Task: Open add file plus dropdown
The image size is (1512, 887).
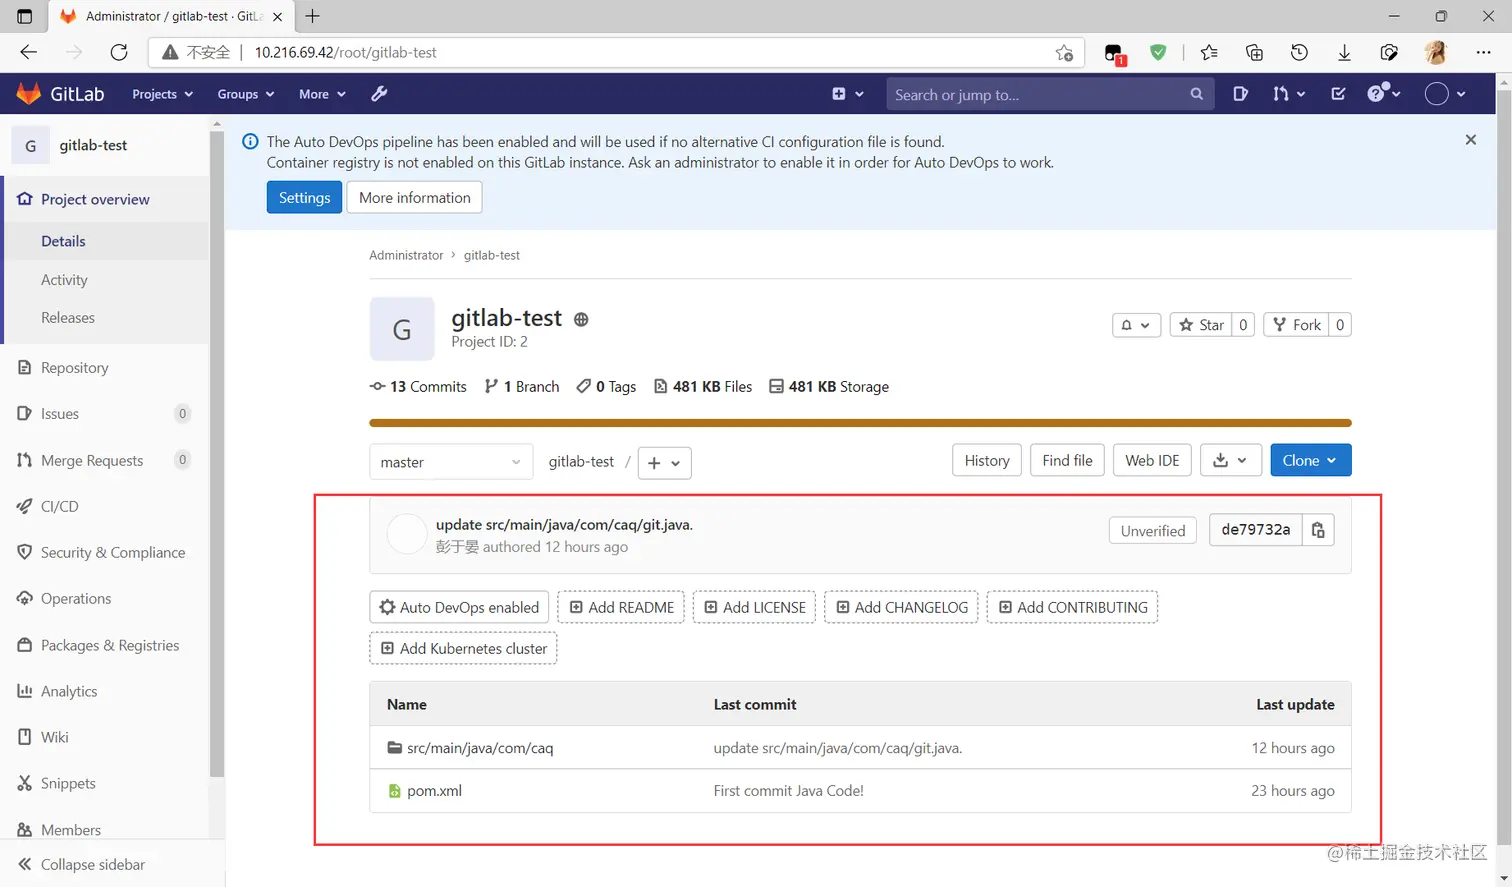Action: pyautogui.click(x=664, y=462)
